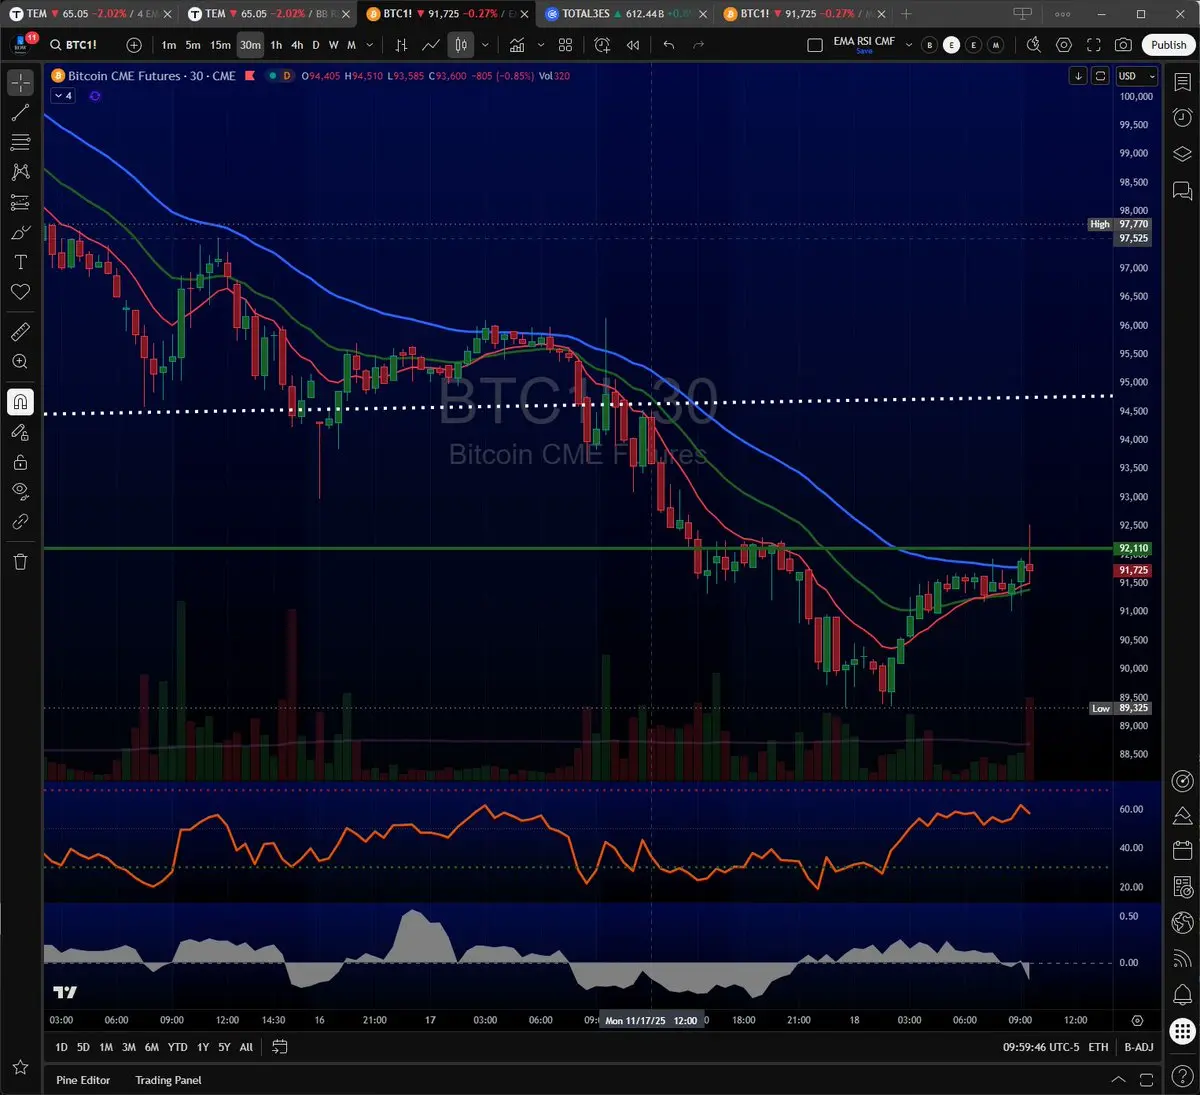Open the timeframe interval dropdown arrow

pyautogui.click(x=370, y=45)
